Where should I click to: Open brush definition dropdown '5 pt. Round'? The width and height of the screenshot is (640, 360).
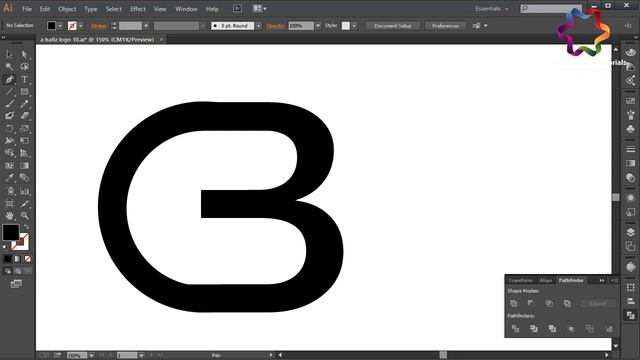pyautogui.click(x=258, y=26)
